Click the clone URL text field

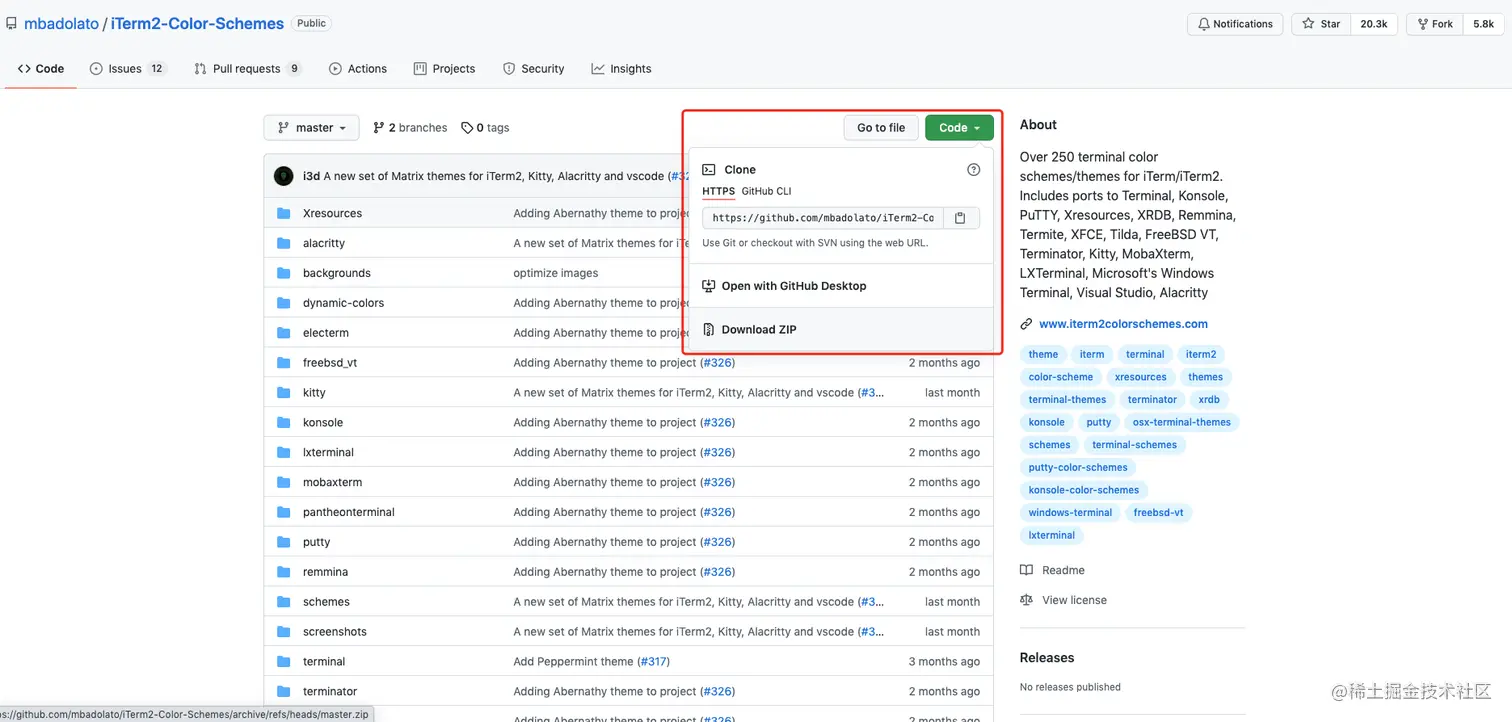point(822,218)
